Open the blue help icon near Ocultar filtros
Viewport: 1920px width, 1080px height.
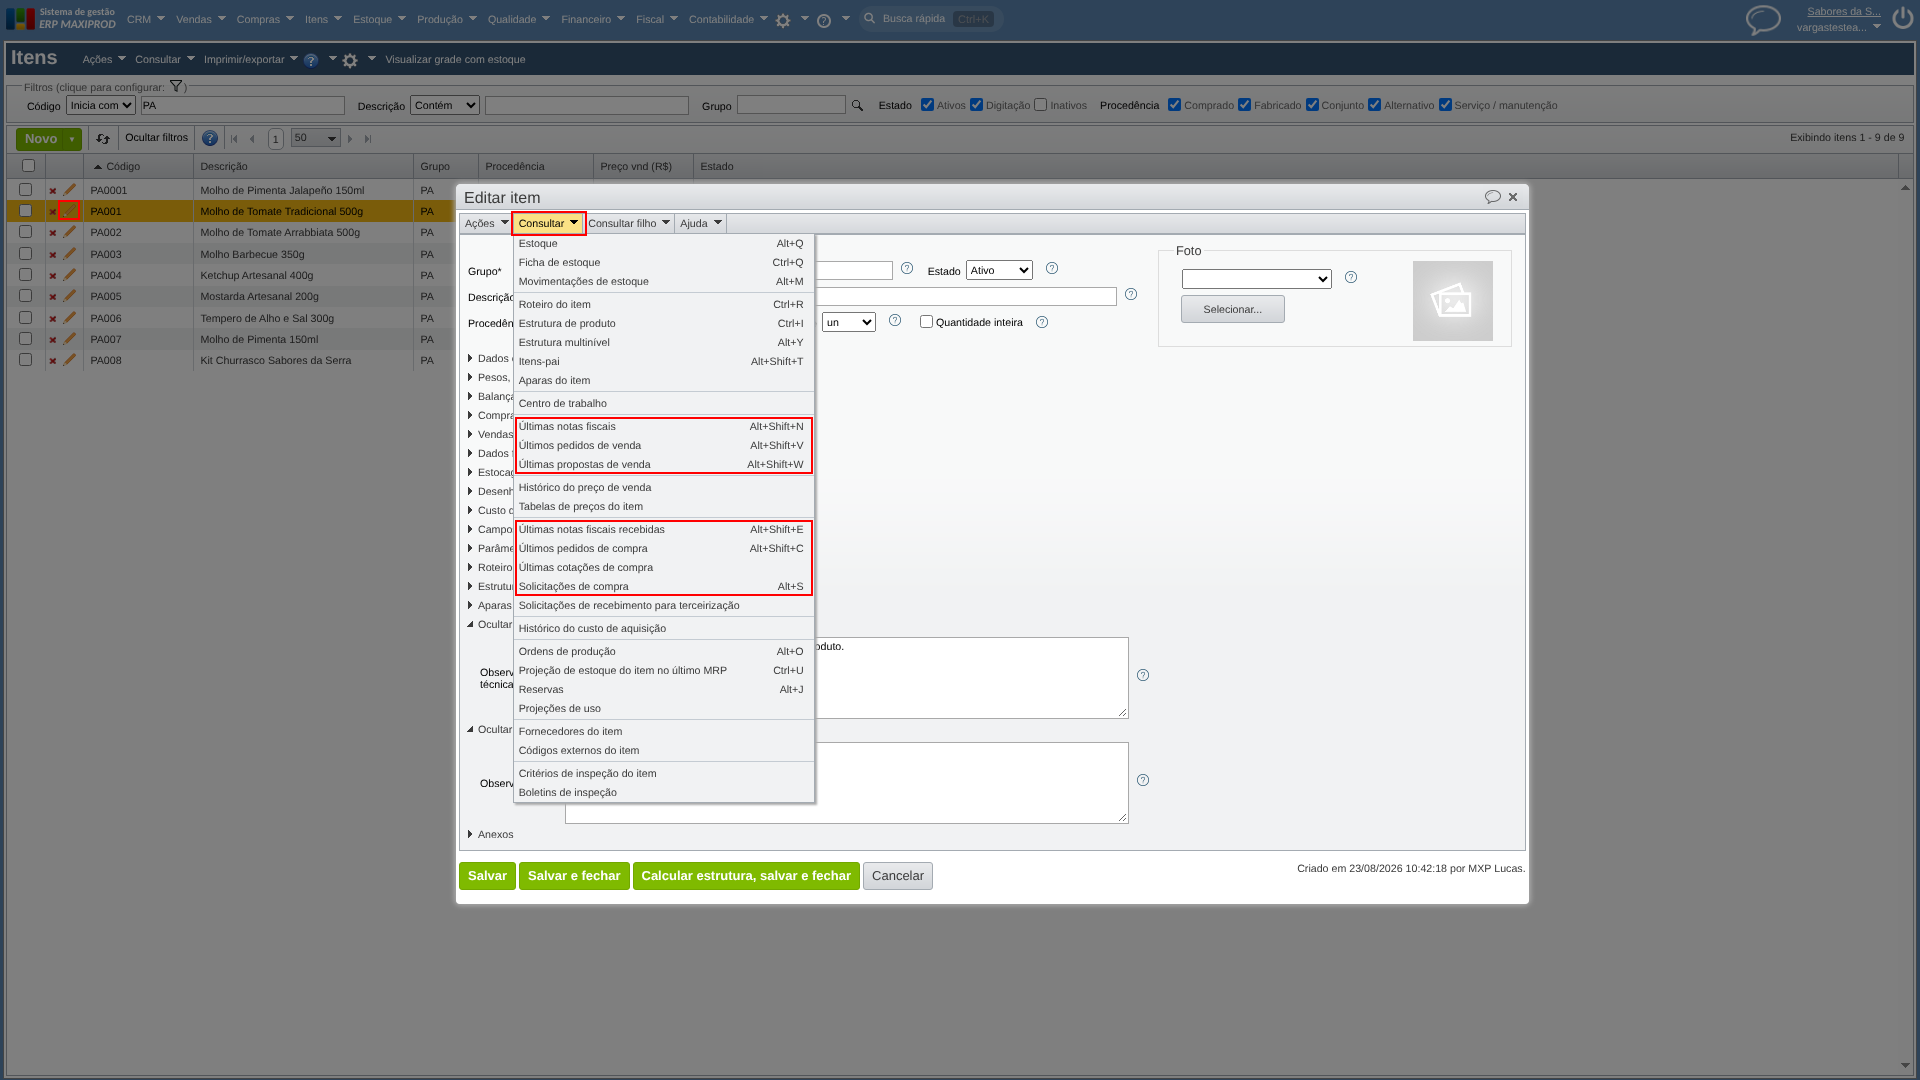[210, 139]
